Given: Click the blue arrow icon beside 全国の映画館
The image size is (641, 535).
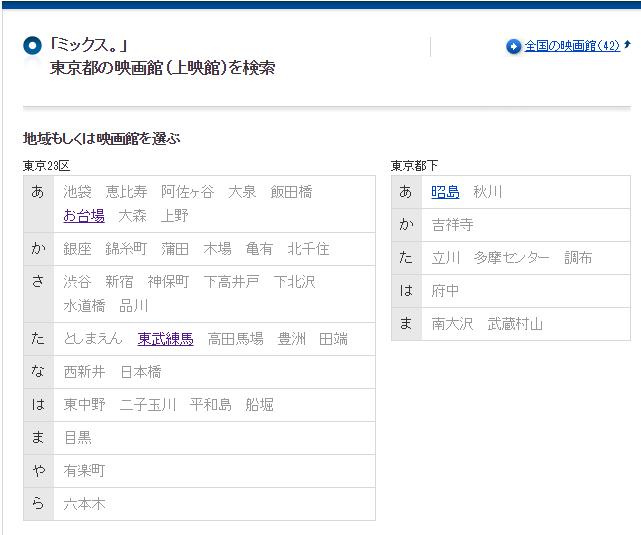Looking at the screenshot, I should 514,46.
